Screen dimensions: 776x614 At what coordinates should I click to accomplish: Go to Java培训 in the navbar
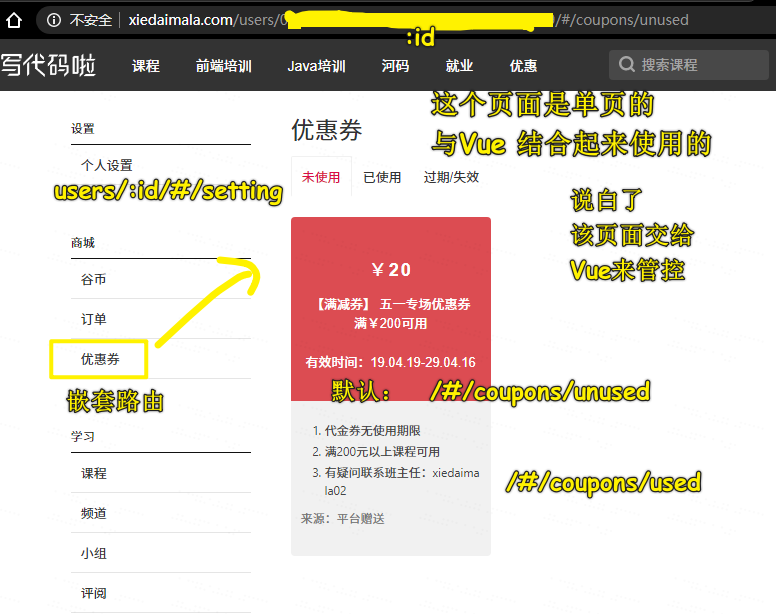coord(317,66)
